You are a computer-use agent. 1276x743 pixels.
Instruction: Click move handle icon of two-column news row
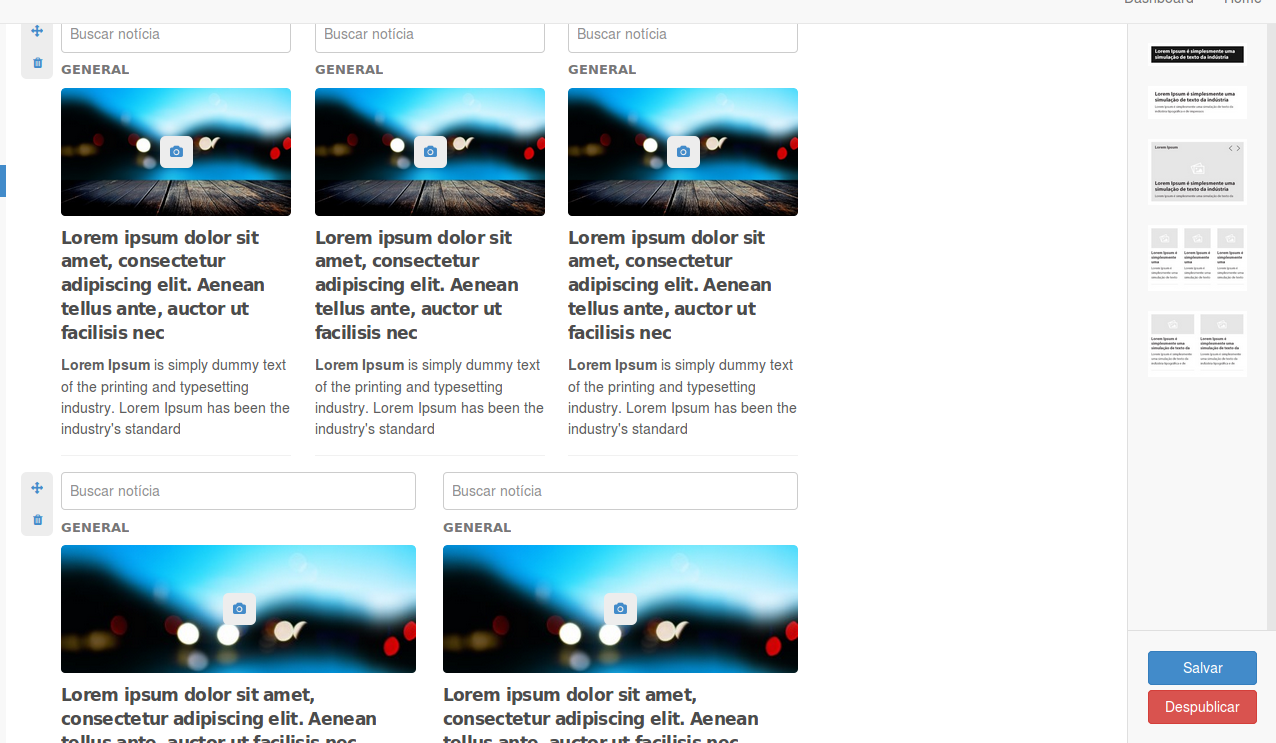click(37, 488)
